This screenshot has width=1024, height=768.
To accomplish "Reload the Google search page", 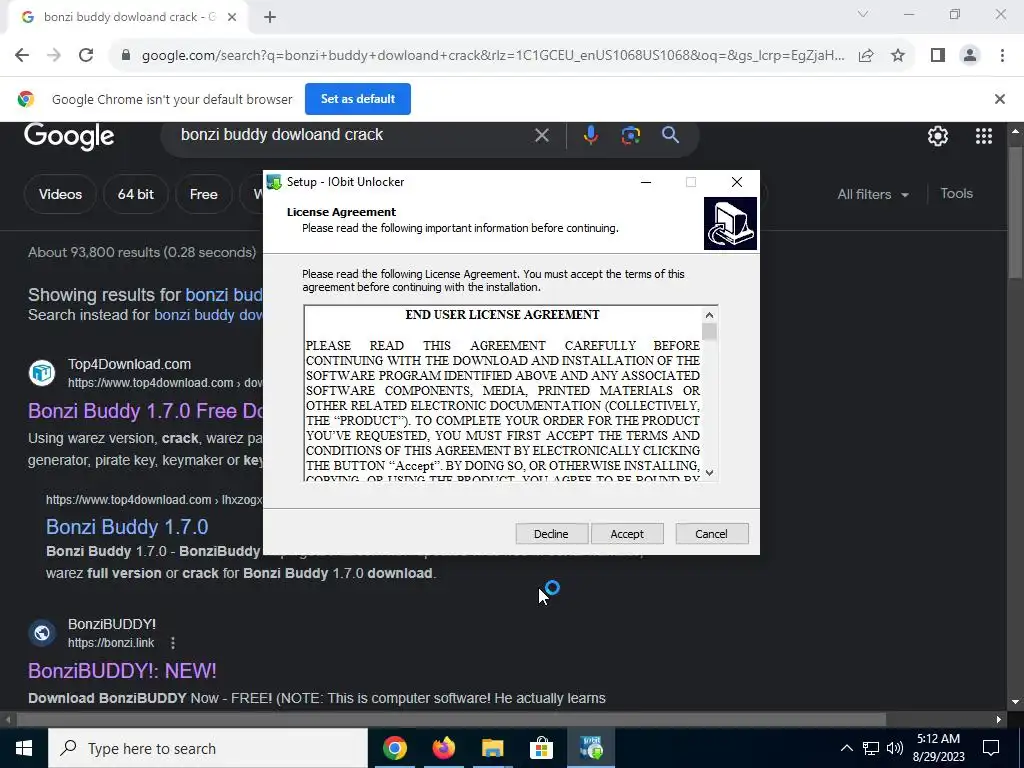I will pyautogui.click(x=86, y=56).
